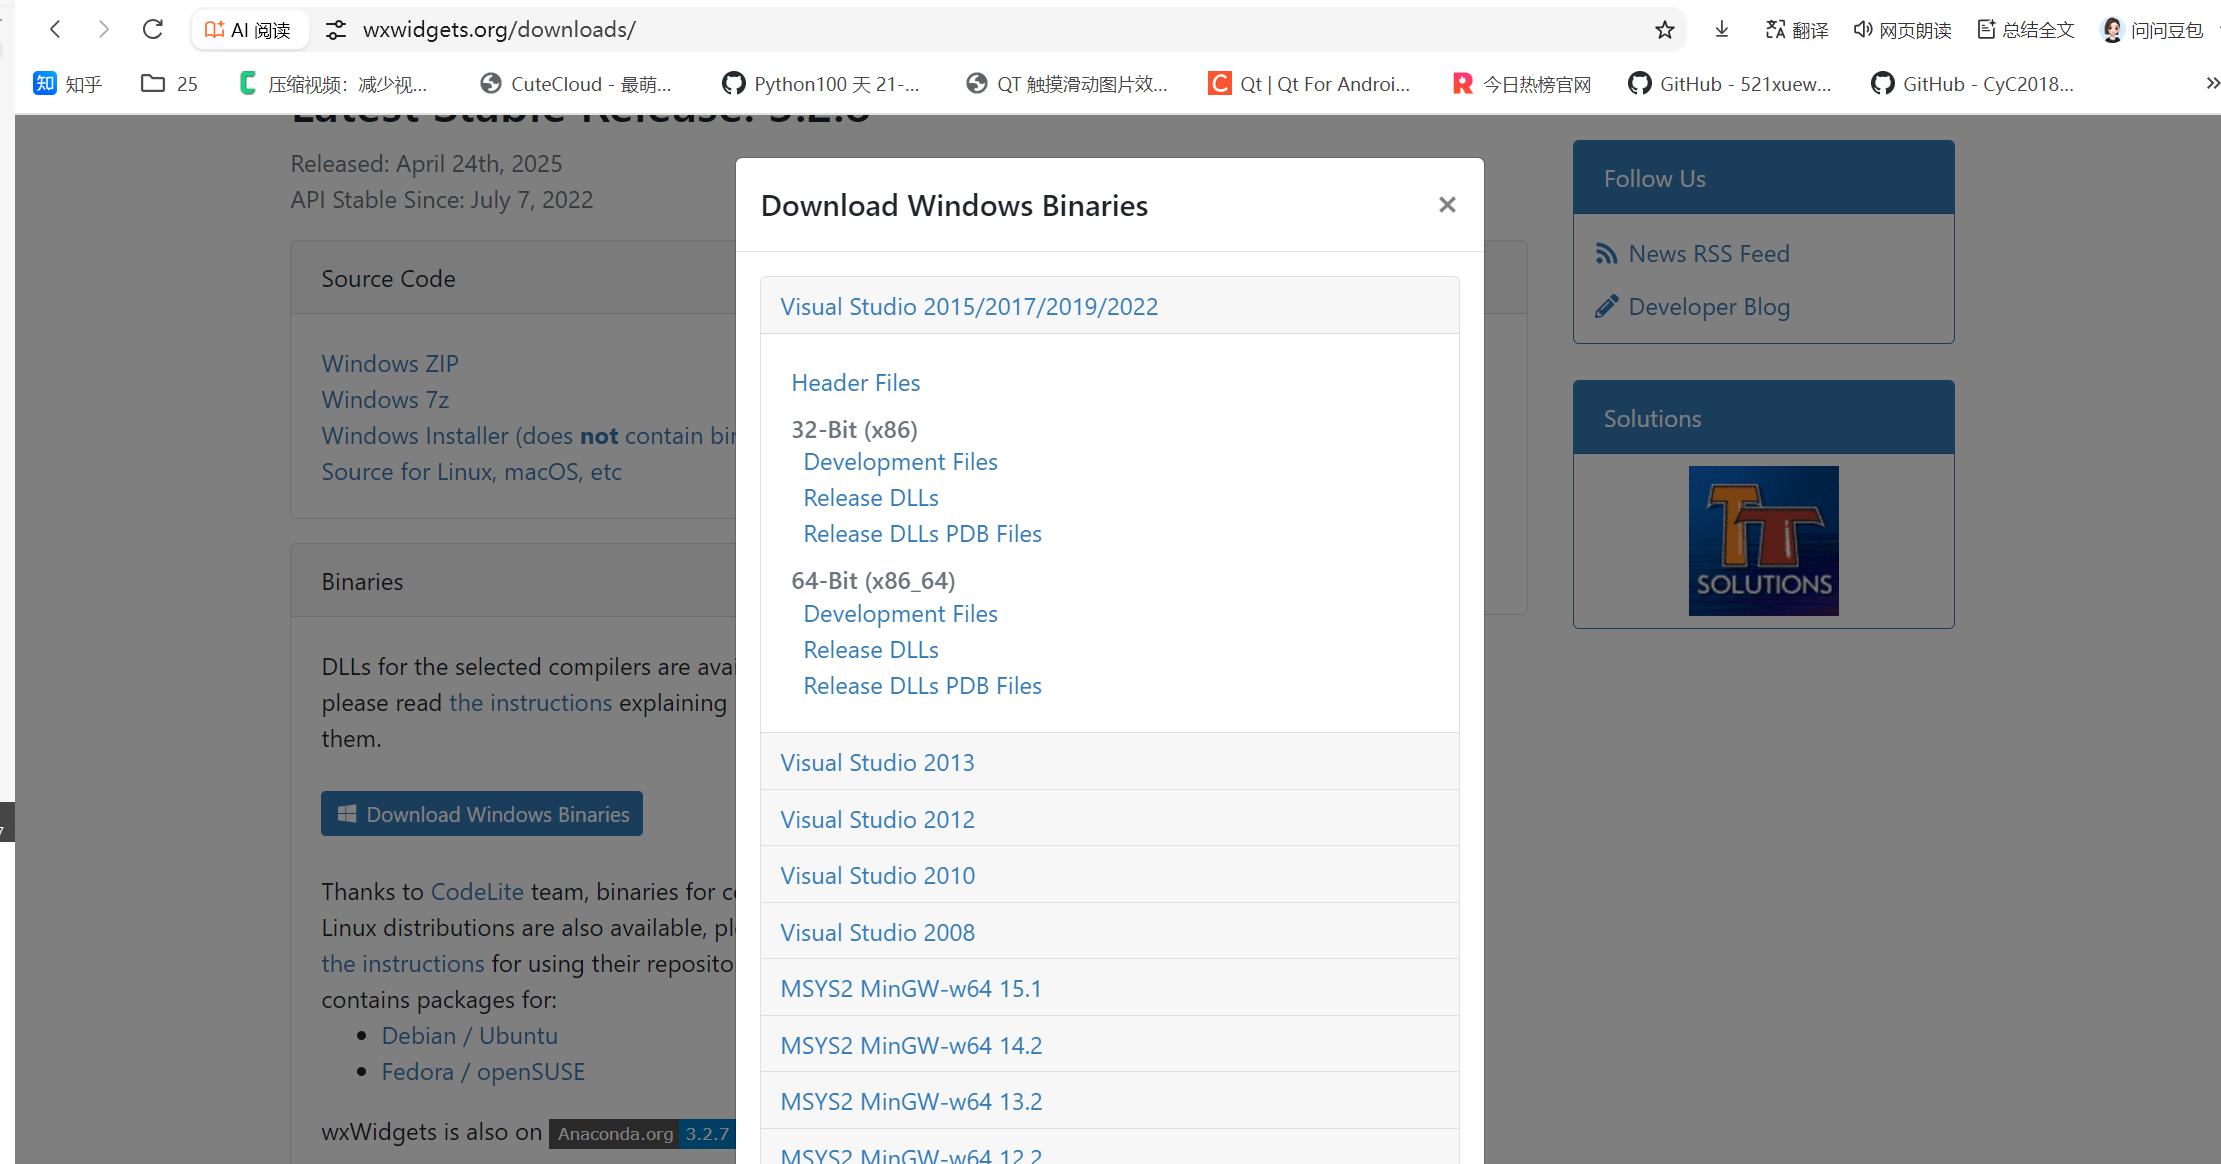Screen dimensions: 2221x1164
Task: Expand MSYS2 MinGW-w64 15.1 section
Action: click(910, 988)
